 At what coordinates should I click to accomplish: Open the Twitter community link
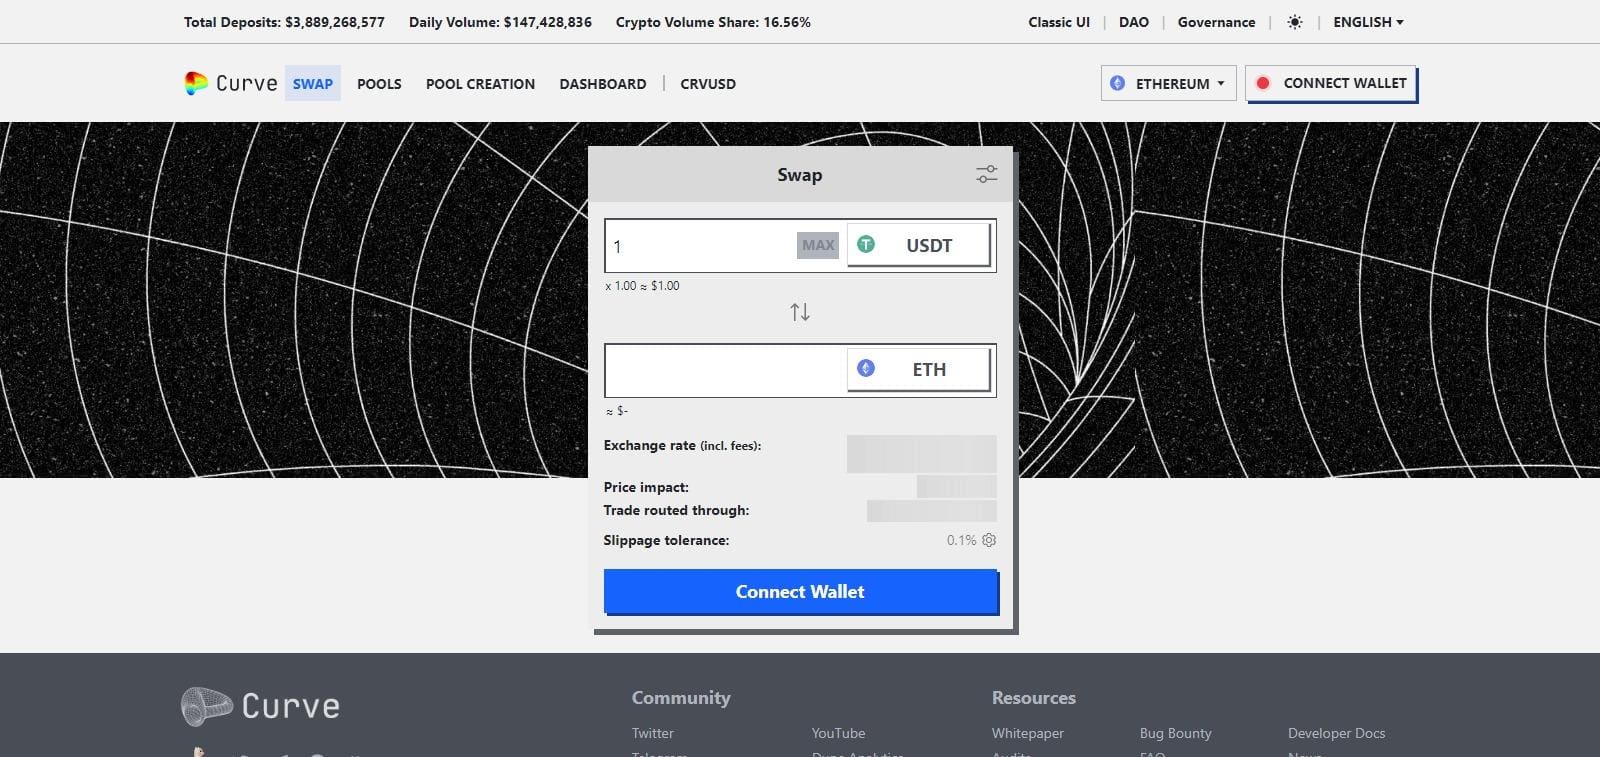[x=653, y=733]
